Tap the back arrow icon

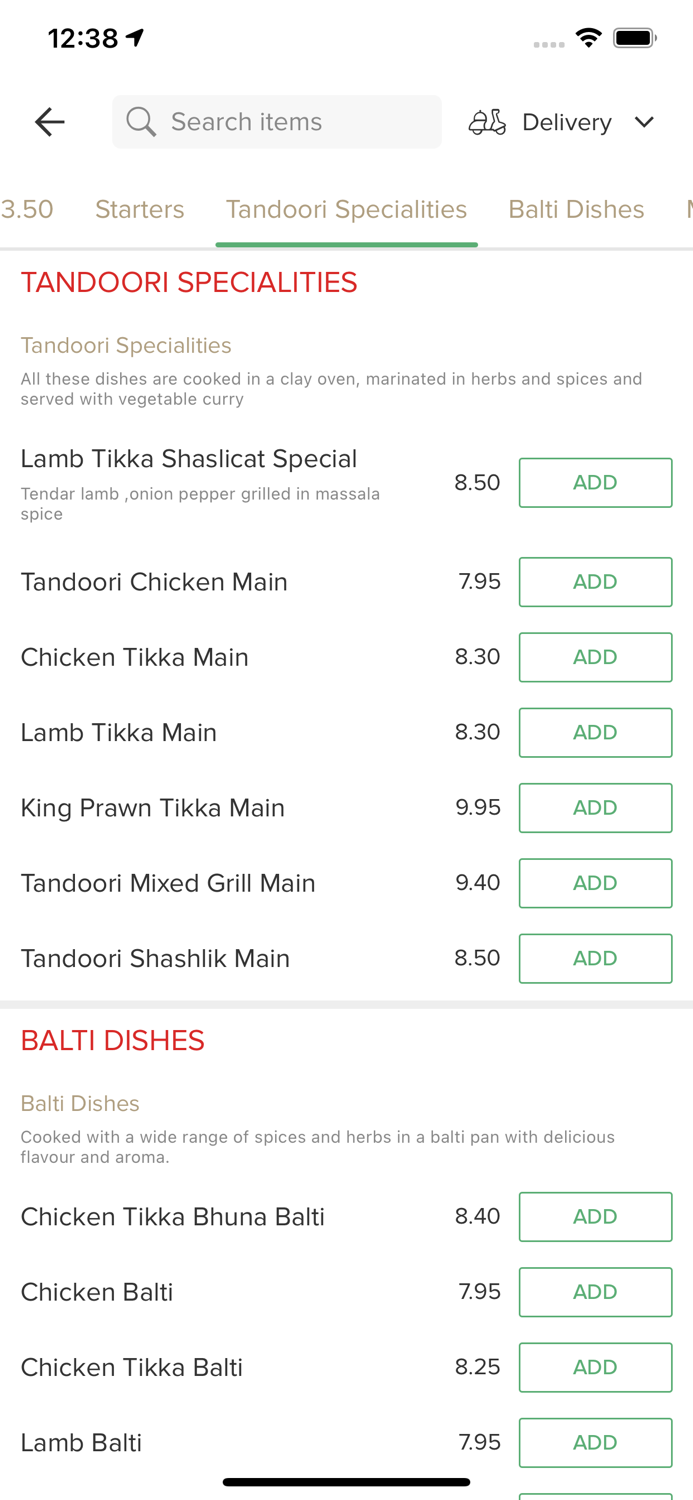tap(49, 122)
